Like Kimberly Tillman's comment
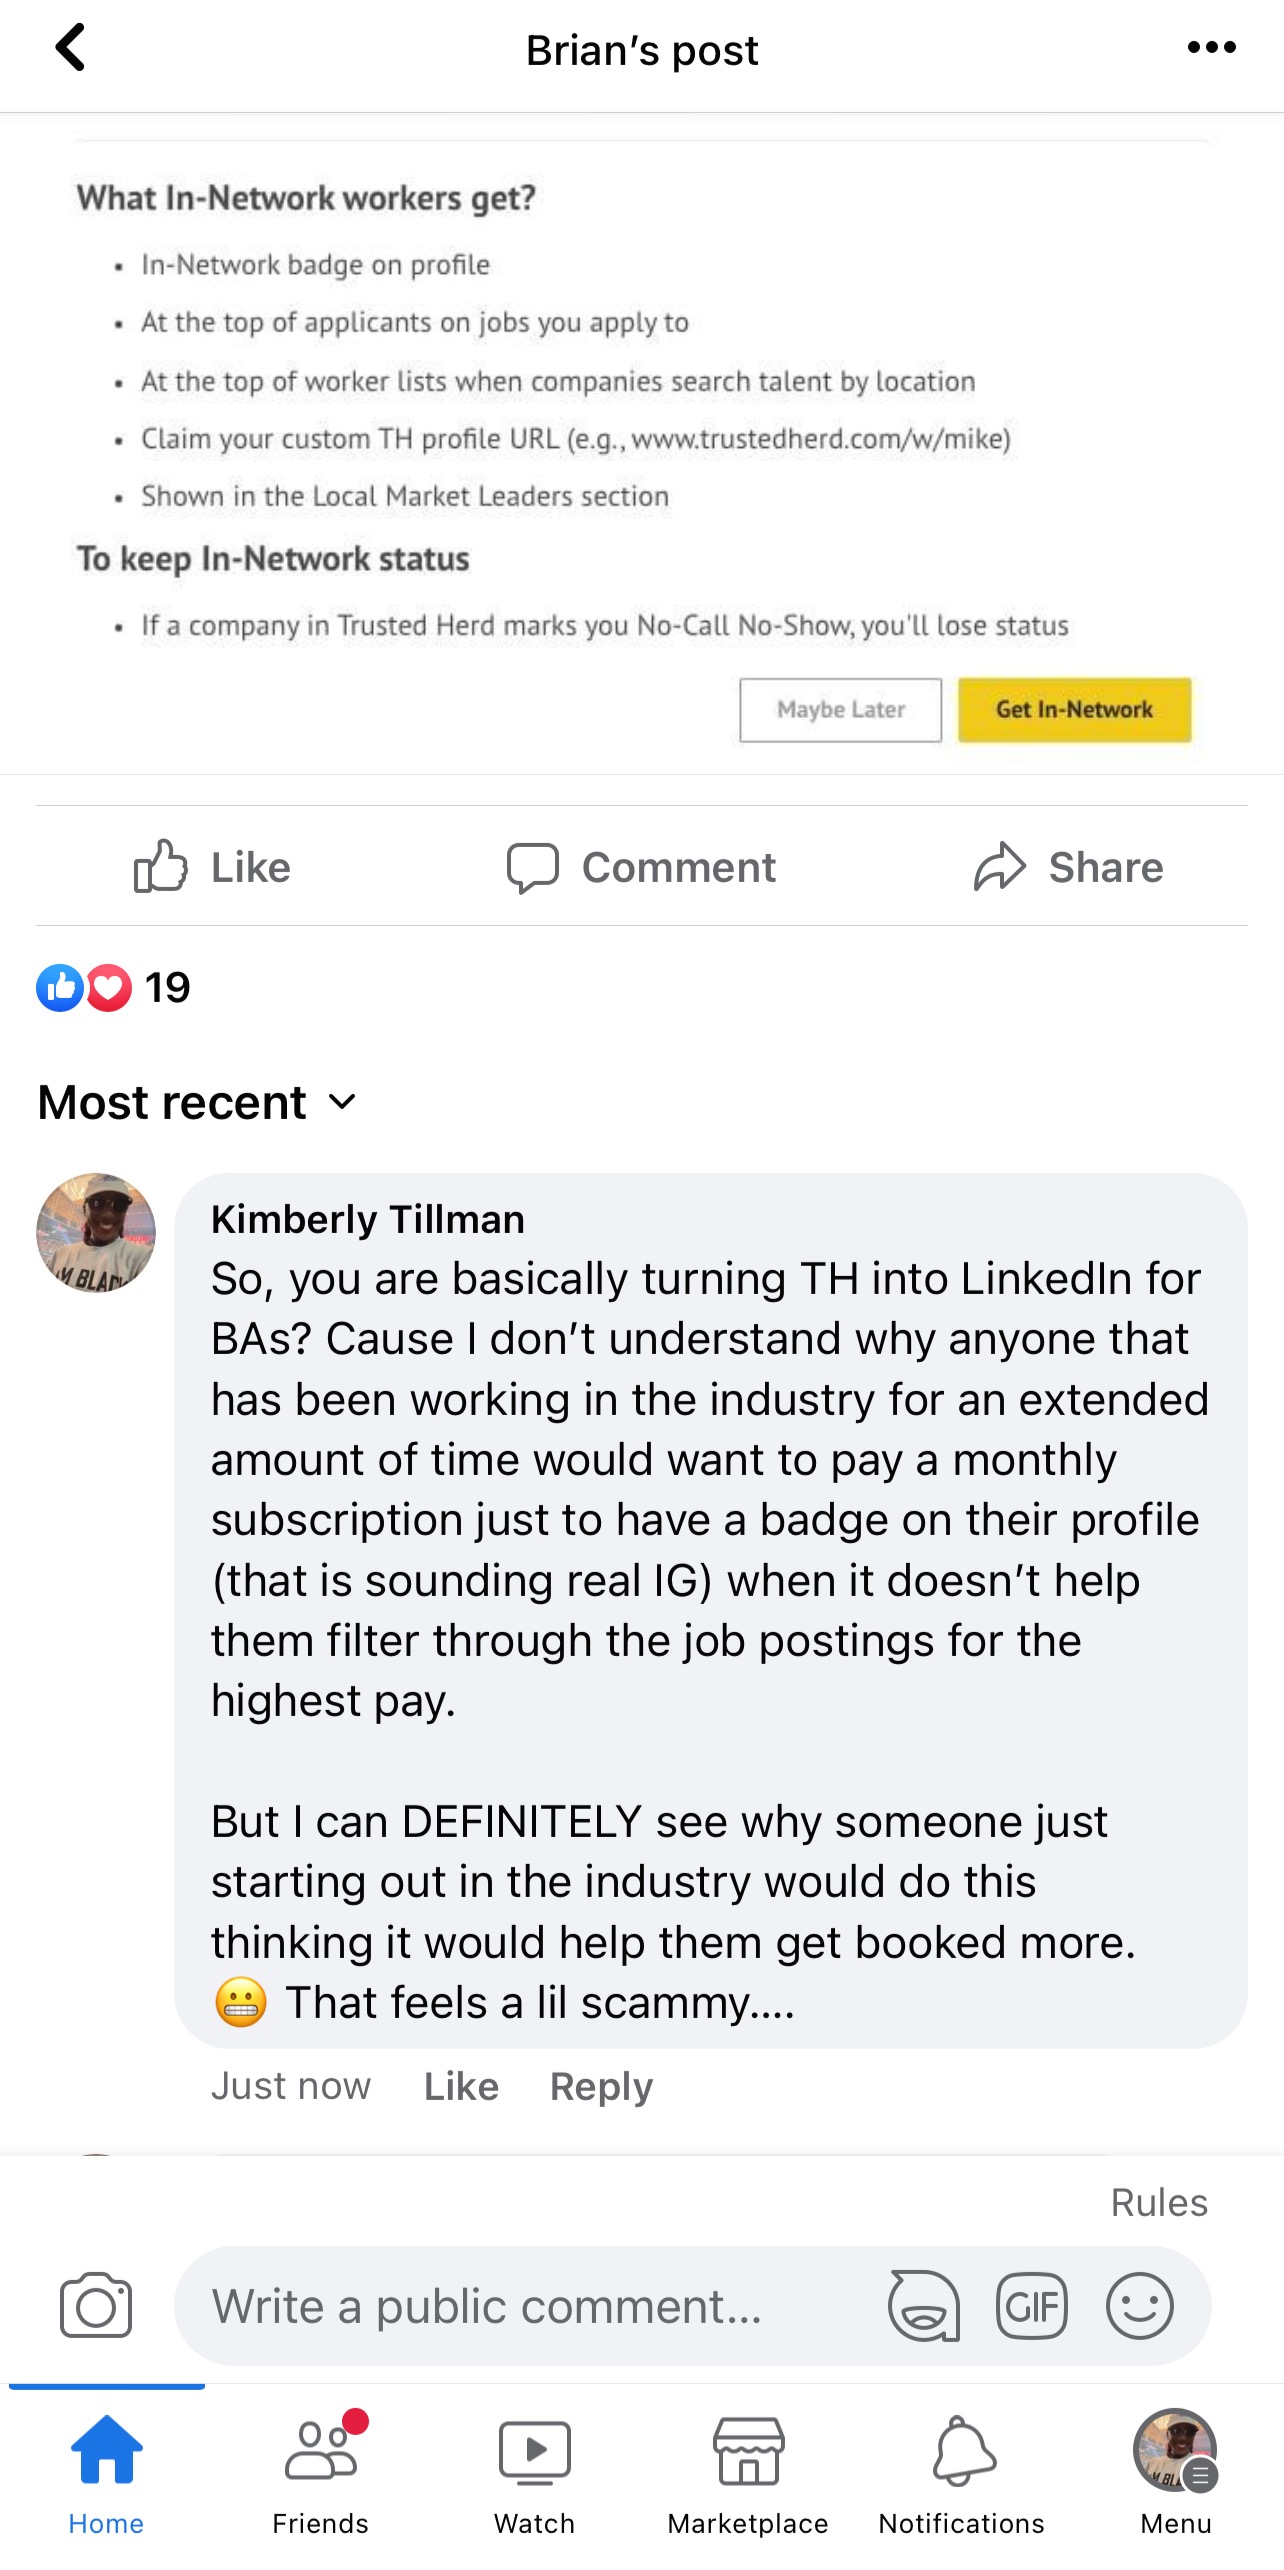 coord(460,2086)
